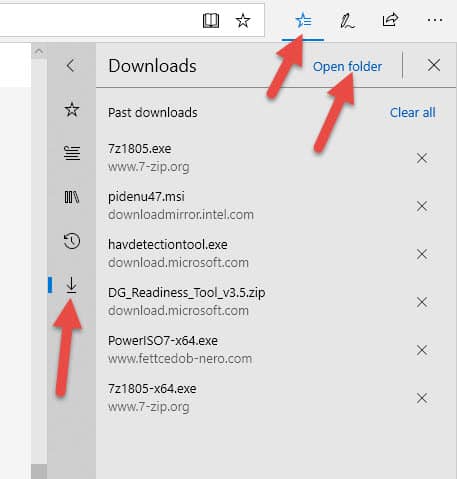
Task: Click the Share icon in toolbar
Action: tap(390, 20)
